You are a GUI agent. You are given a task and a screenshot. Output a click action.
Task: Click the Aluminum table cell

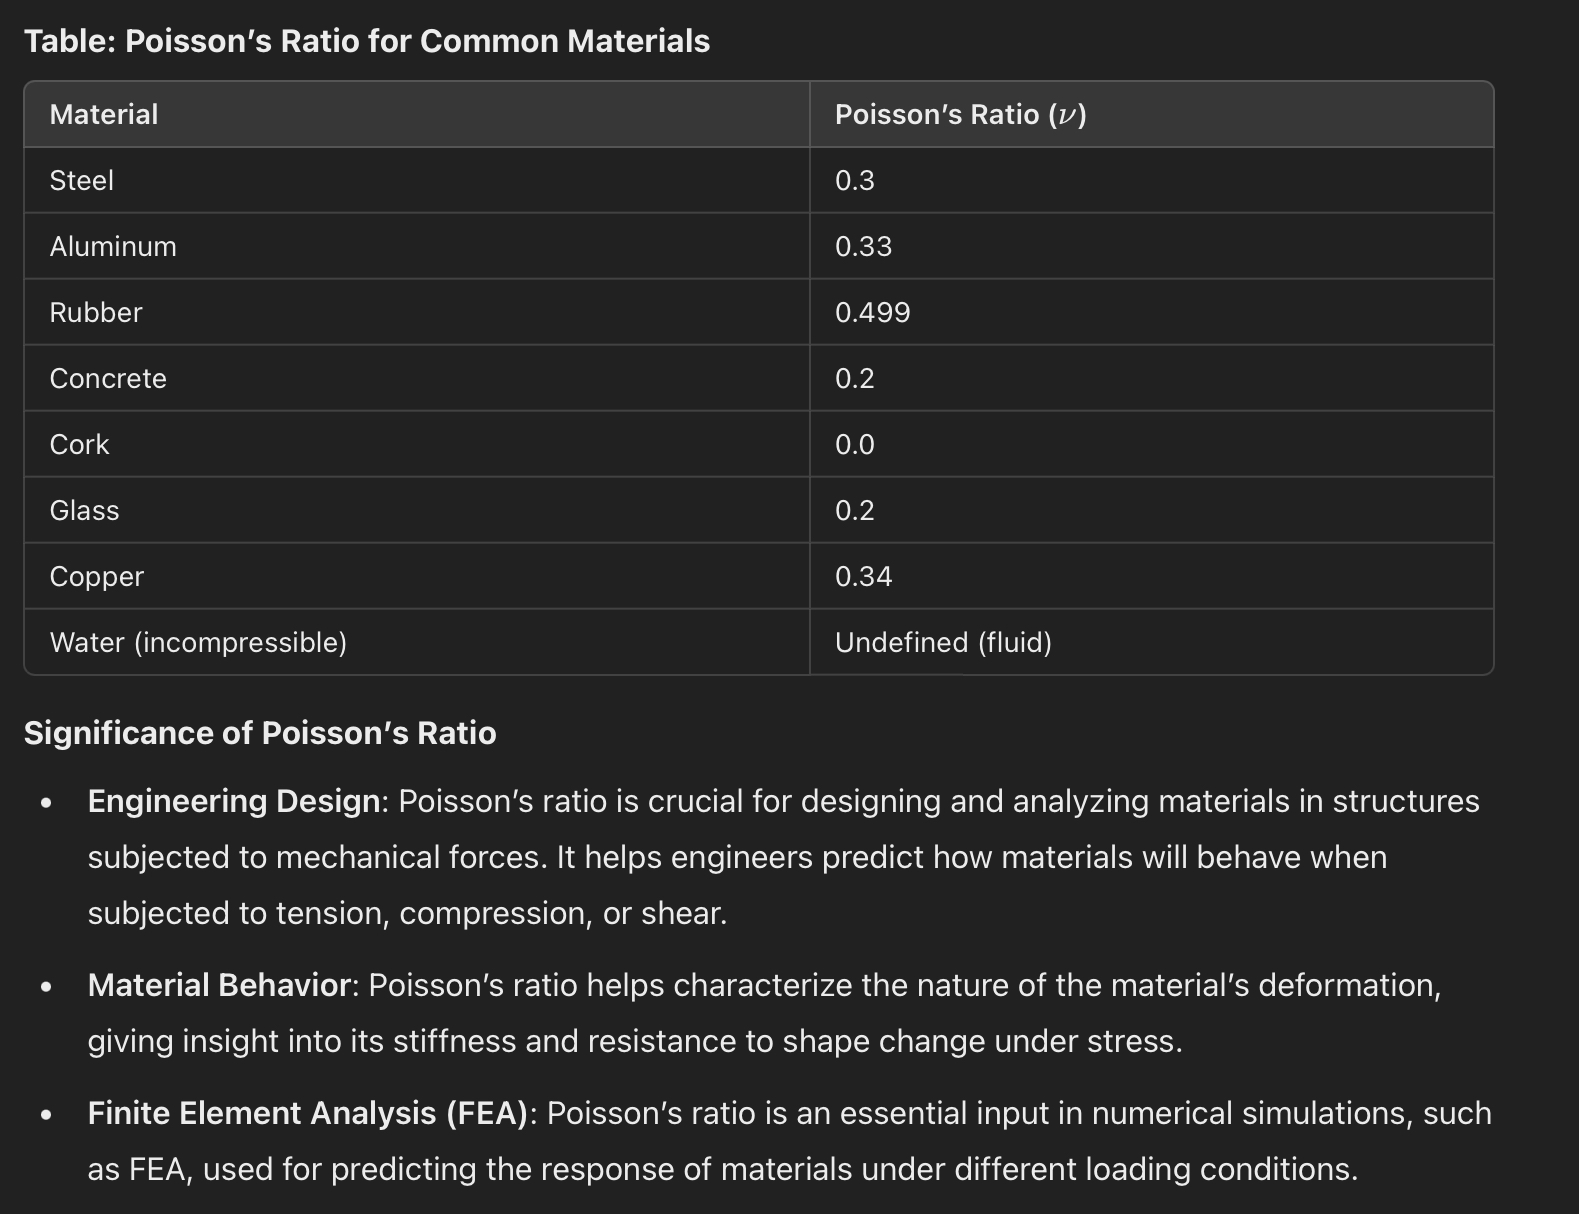coord(113,247)
